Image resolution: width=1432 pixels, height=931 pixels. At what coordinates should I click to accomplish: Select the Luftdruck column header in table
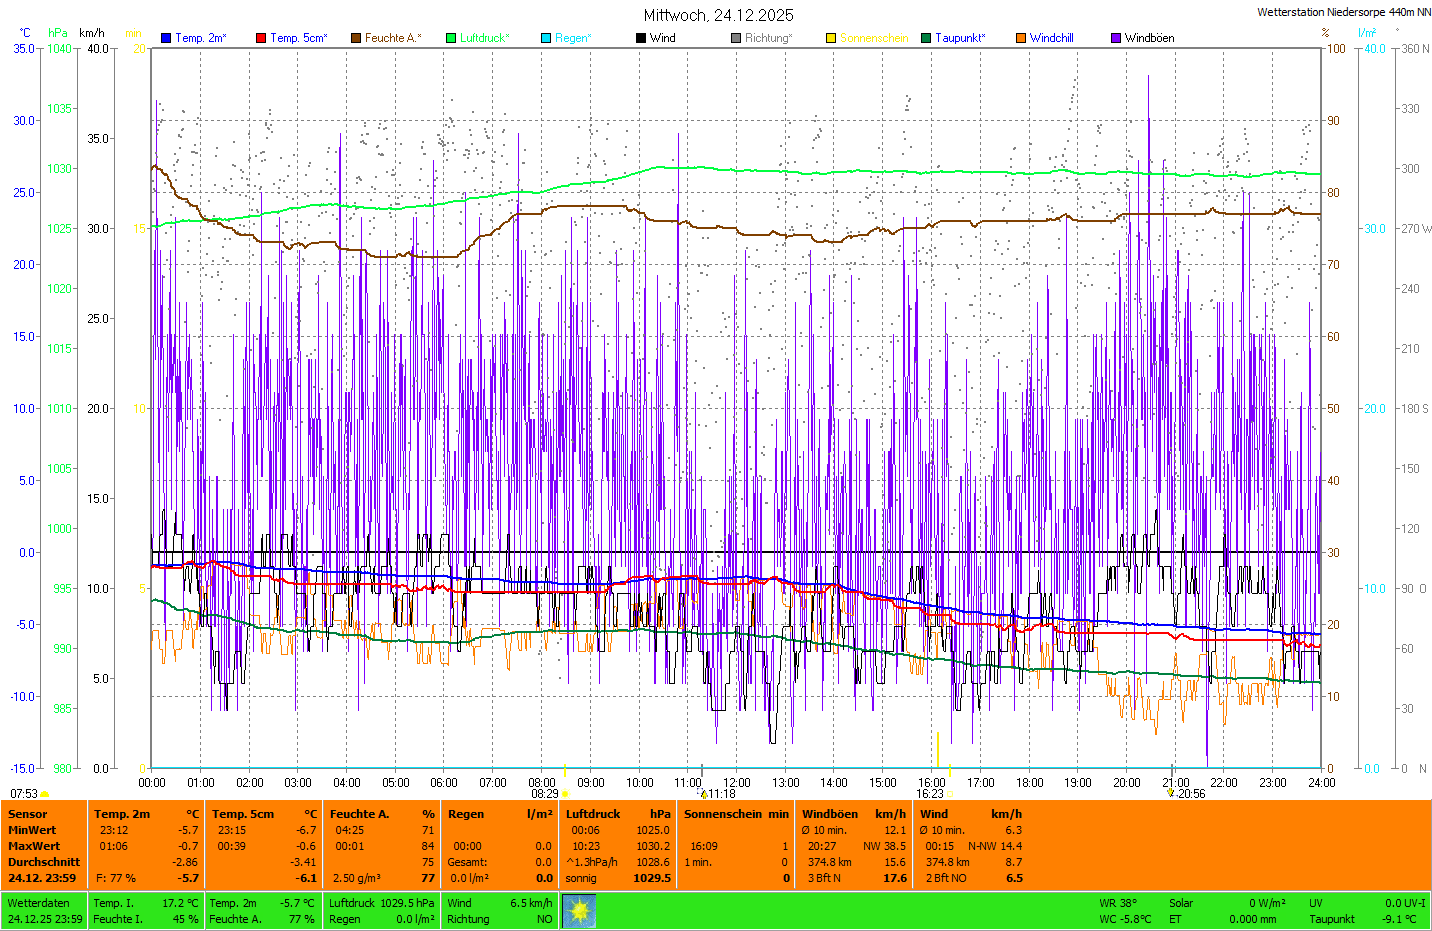tap(593, 814)
